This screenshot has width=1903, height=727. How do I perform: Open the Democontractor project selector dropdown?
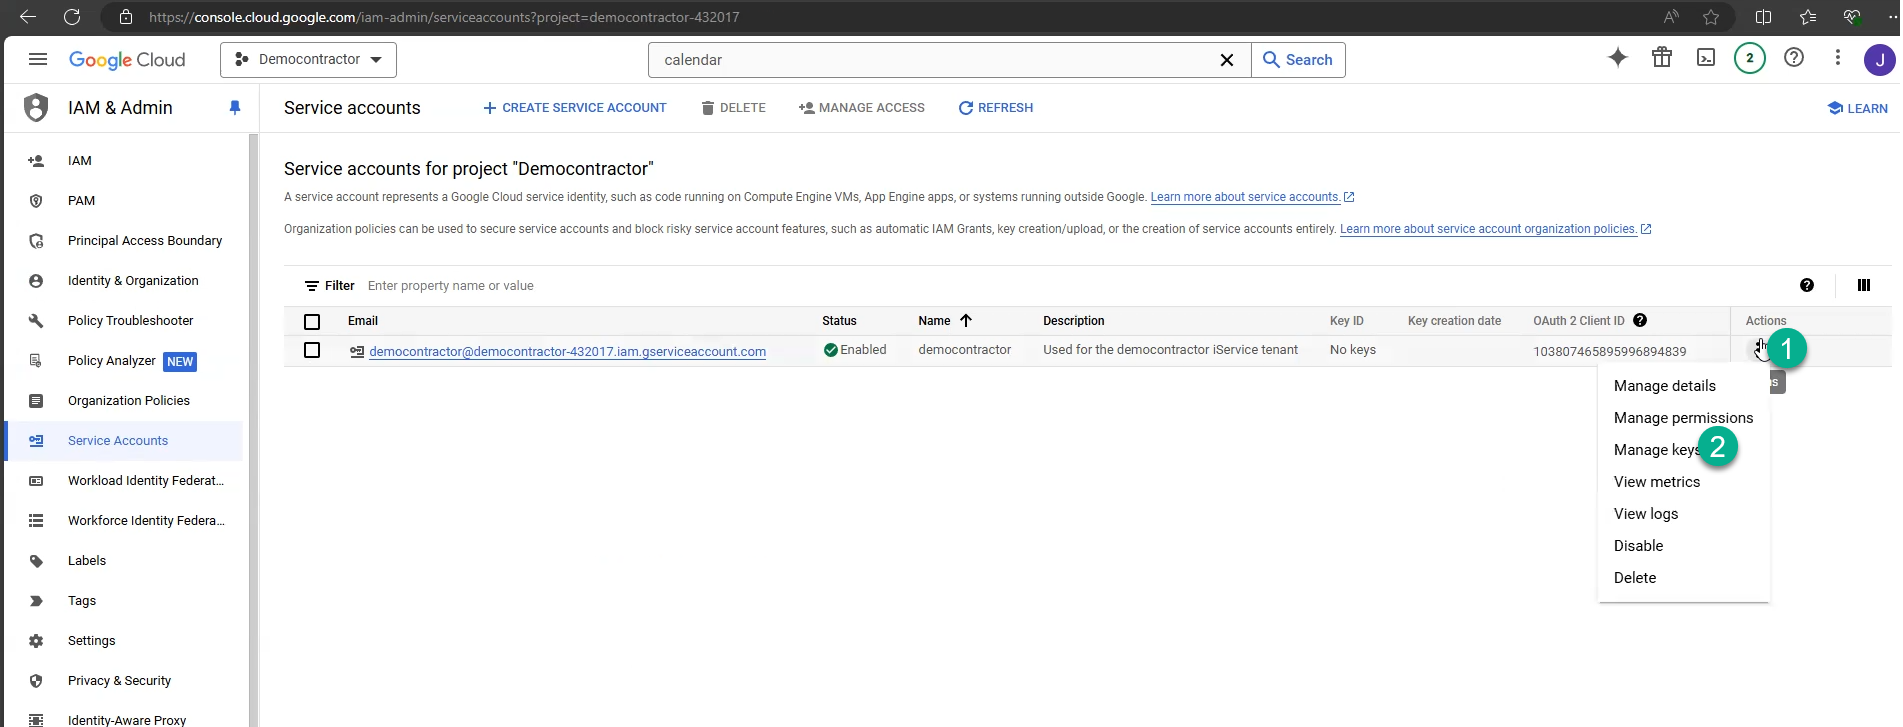(x=308, y=60)
